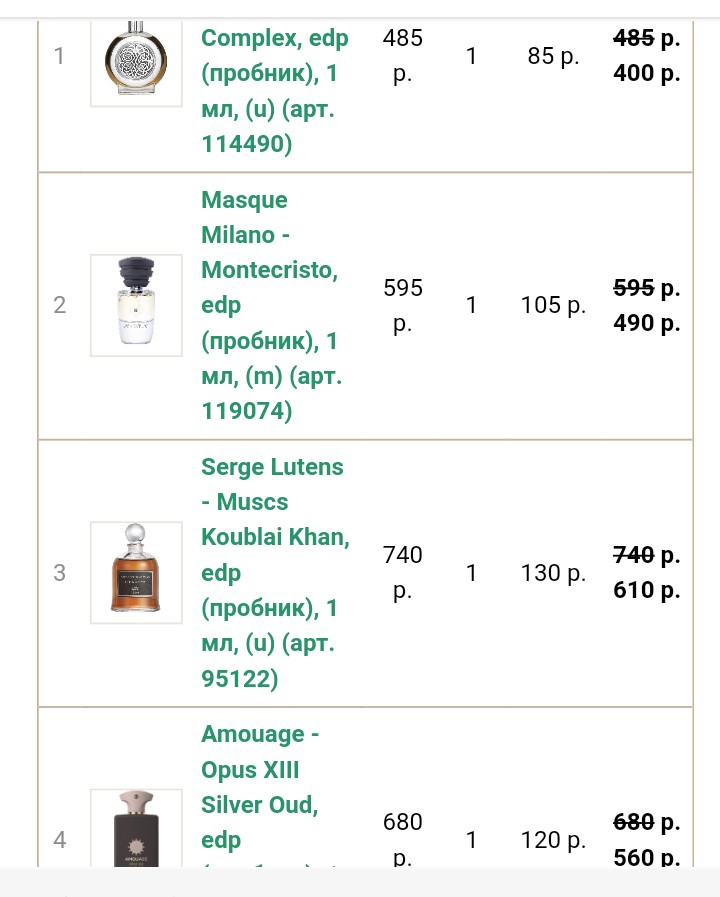Click the 130 р. discount amount
This screenshot has height=897, width=720.
(553, 573)
